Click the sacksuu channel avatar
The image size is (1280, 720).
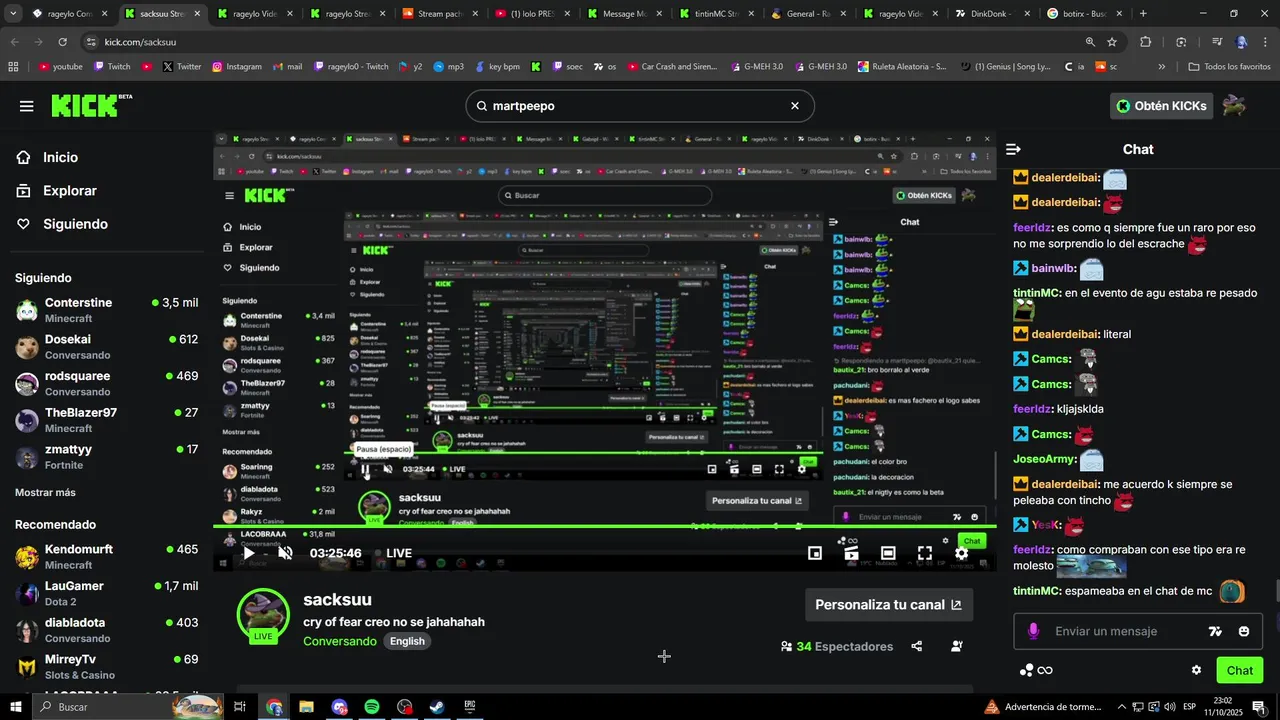[x=263, y=615]
